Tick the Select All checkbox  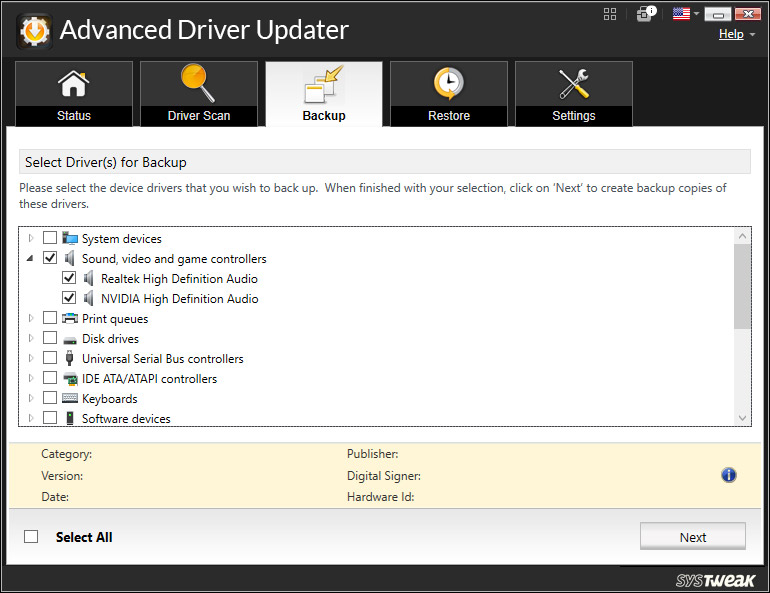coord(31,537)
